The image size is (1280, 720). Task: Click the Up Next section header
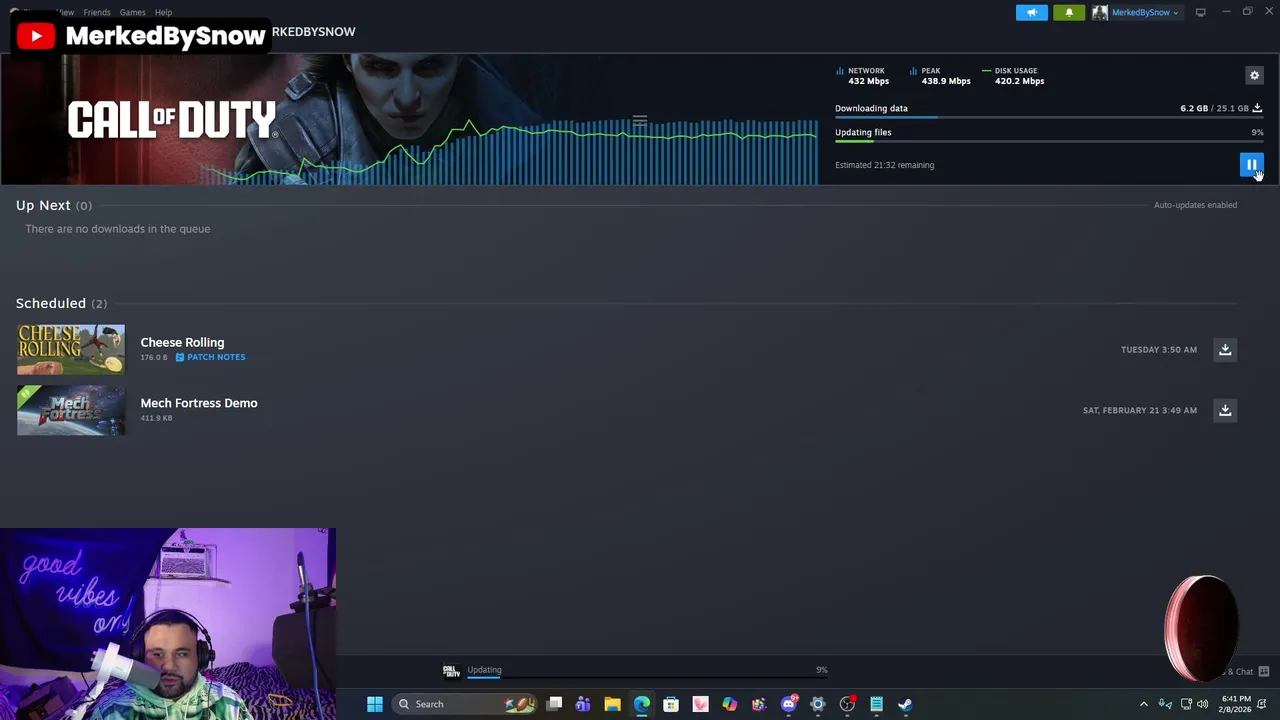click(54, 205)
